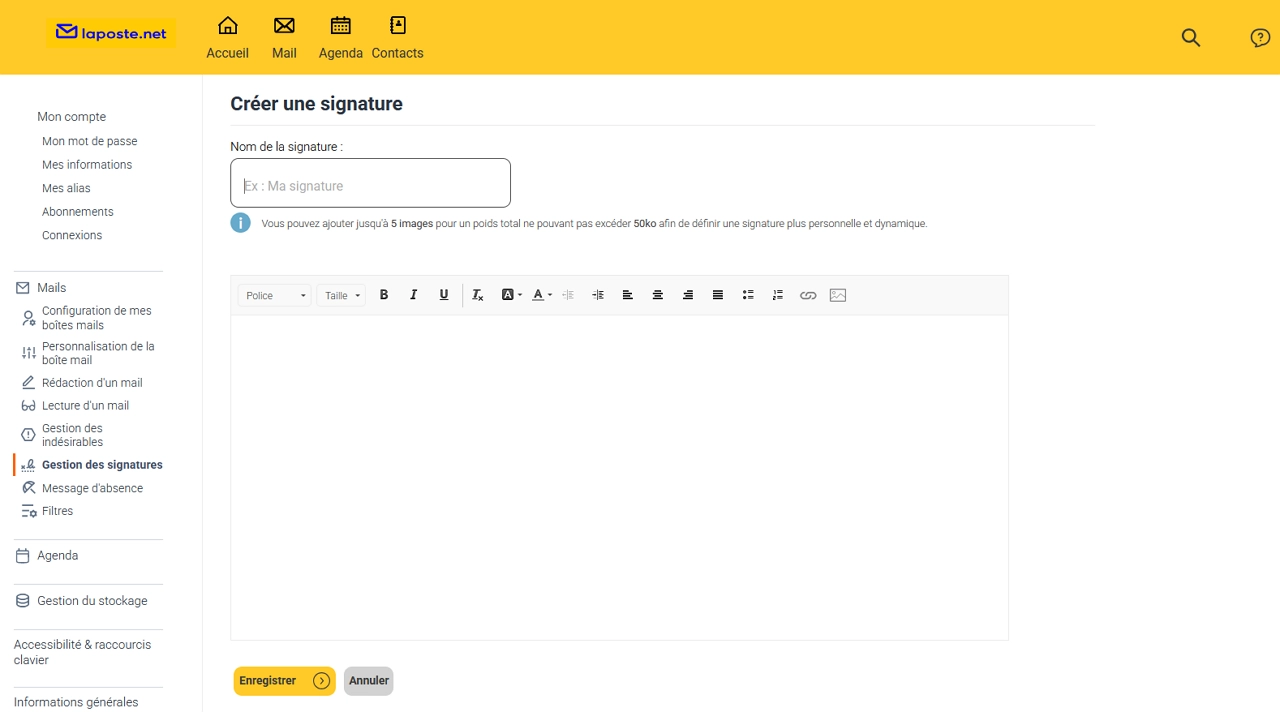Open Contacts from the top navigation
This screenshot has height=712, width=1280.
(x=397, y=38)
